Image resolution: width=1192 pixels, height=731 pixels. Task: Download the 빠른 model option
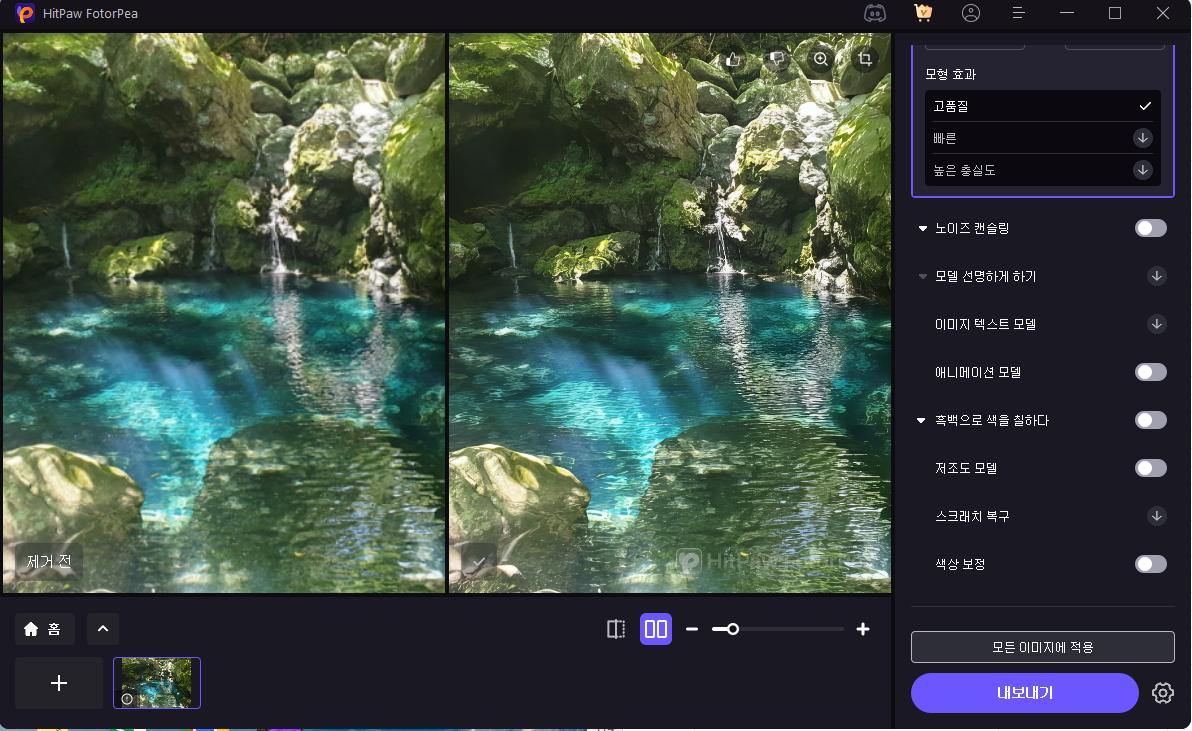[x=1142, y=138]
